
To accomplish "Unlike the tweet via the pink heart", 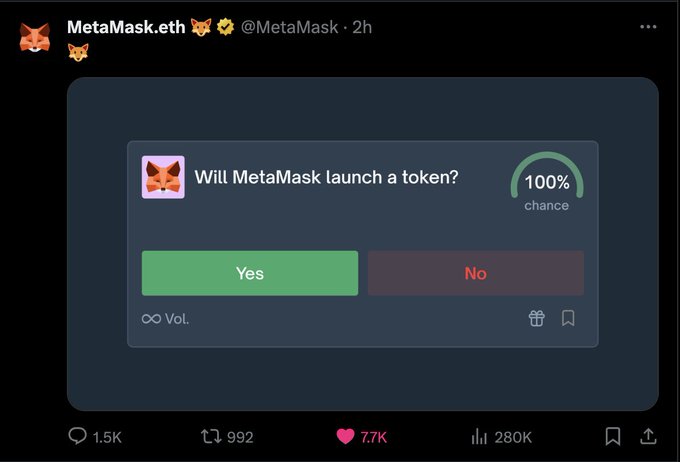I will tap(346, 436).
